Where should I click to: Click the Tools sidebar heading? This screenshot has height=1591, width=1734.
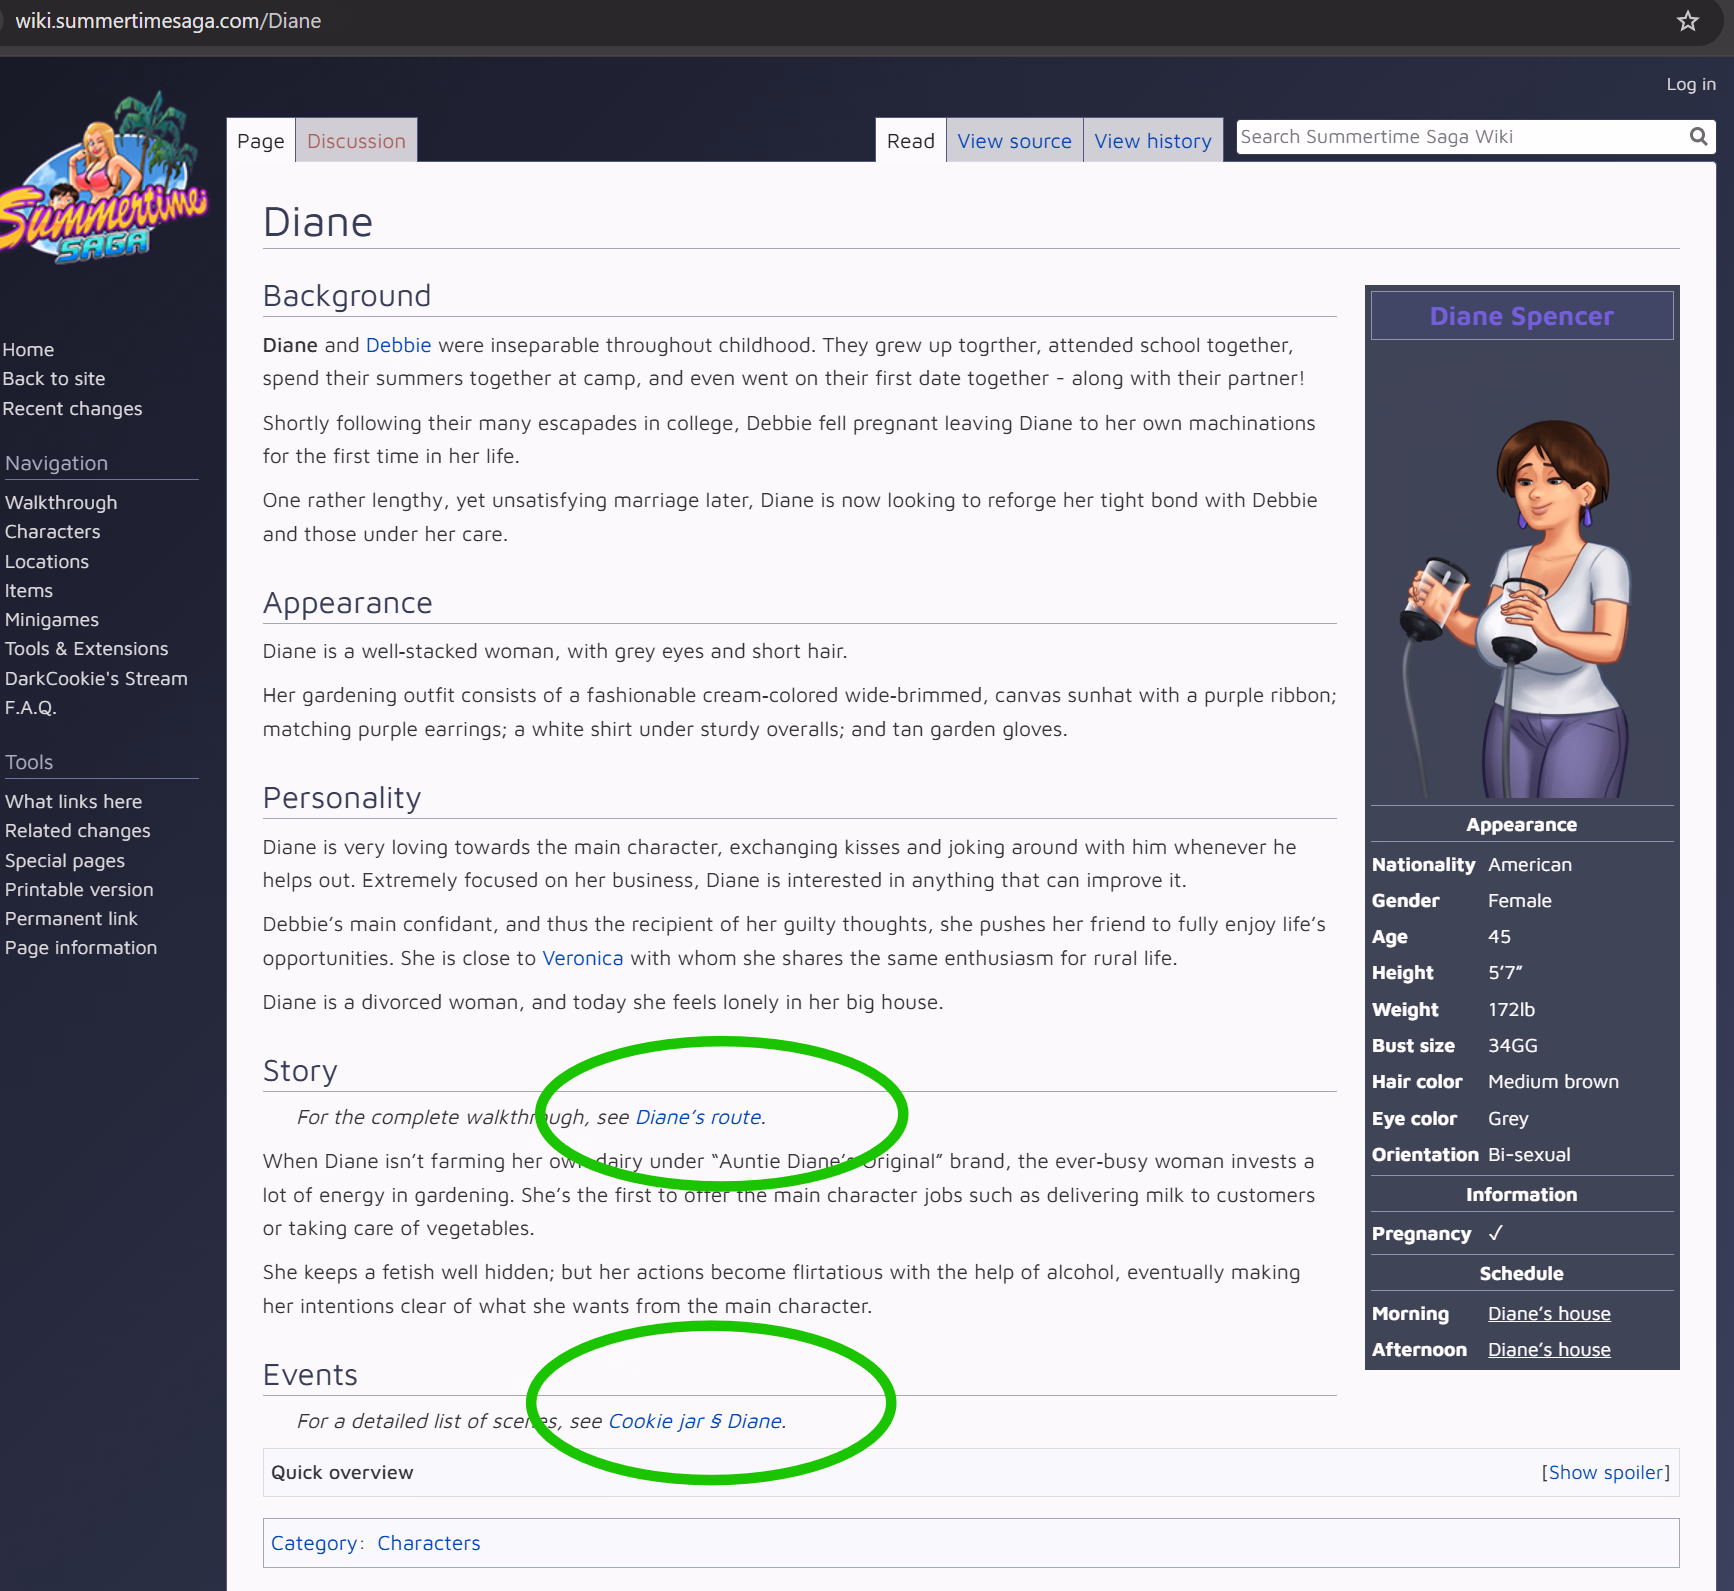pyautogui.click(x=29, y=762)
